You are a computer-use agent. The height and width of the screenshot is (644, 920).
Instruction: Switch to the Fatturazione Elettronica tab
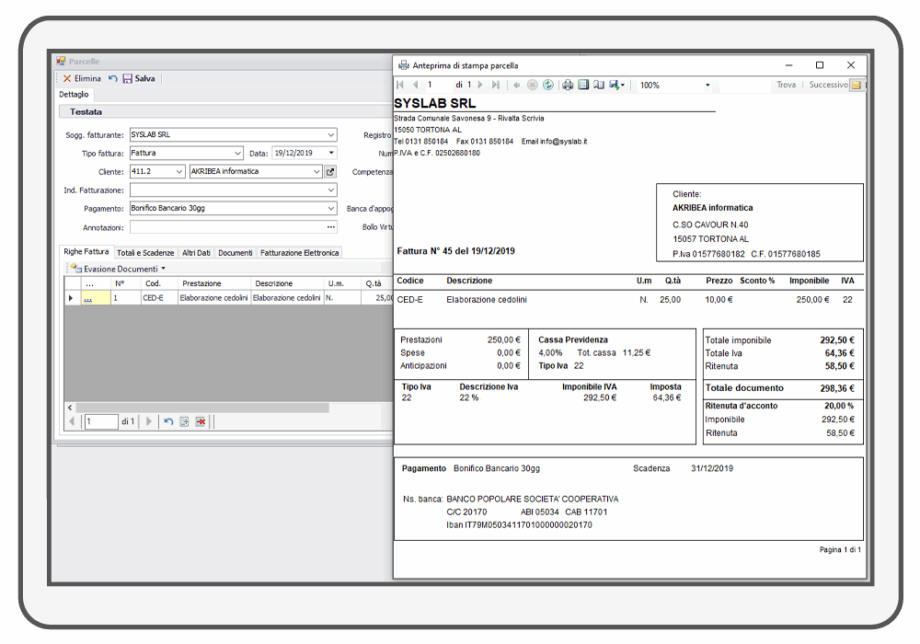click(299, 253)
